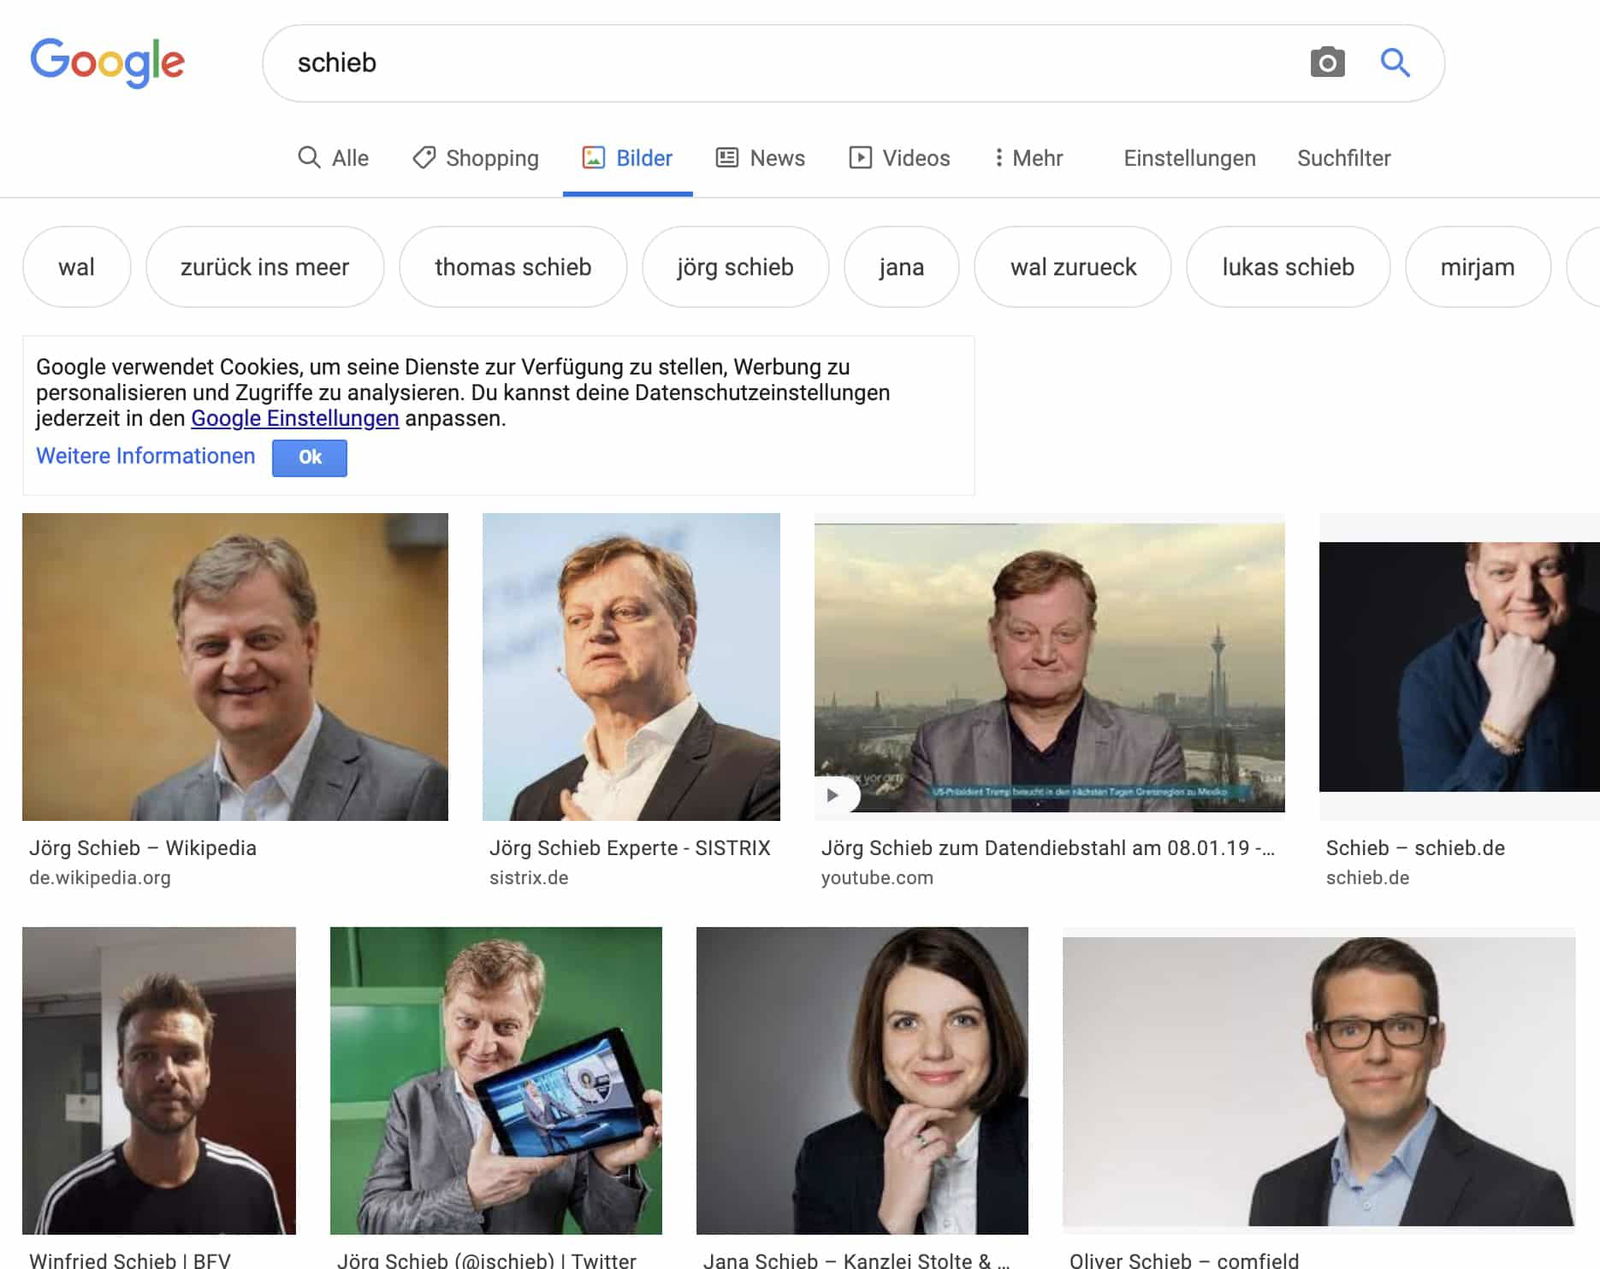
Task: Open the Weitere Informationen link
Action: (146, 456)
